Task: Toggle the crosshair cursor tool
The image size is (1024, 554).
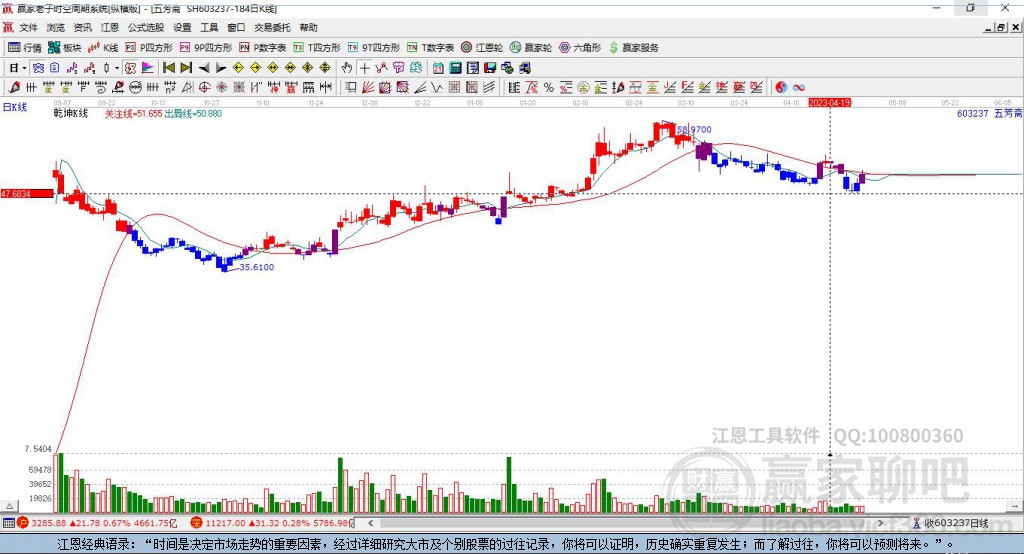Action: click(364, 68)
